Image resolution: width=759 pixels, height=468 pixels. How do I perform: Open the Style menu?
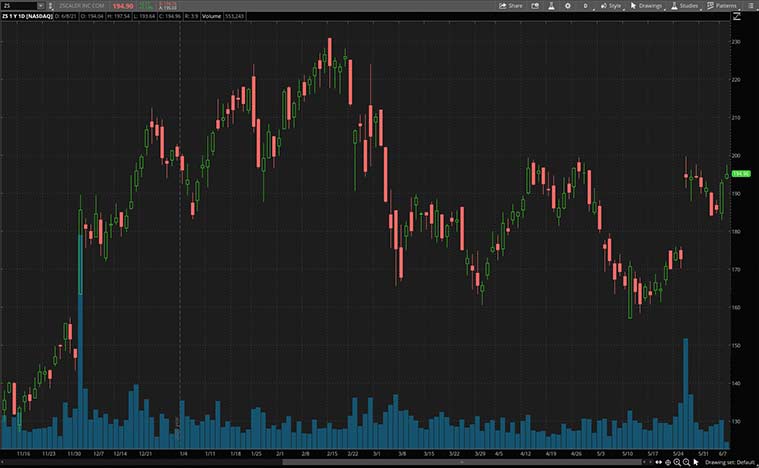(x=611, y=6)
